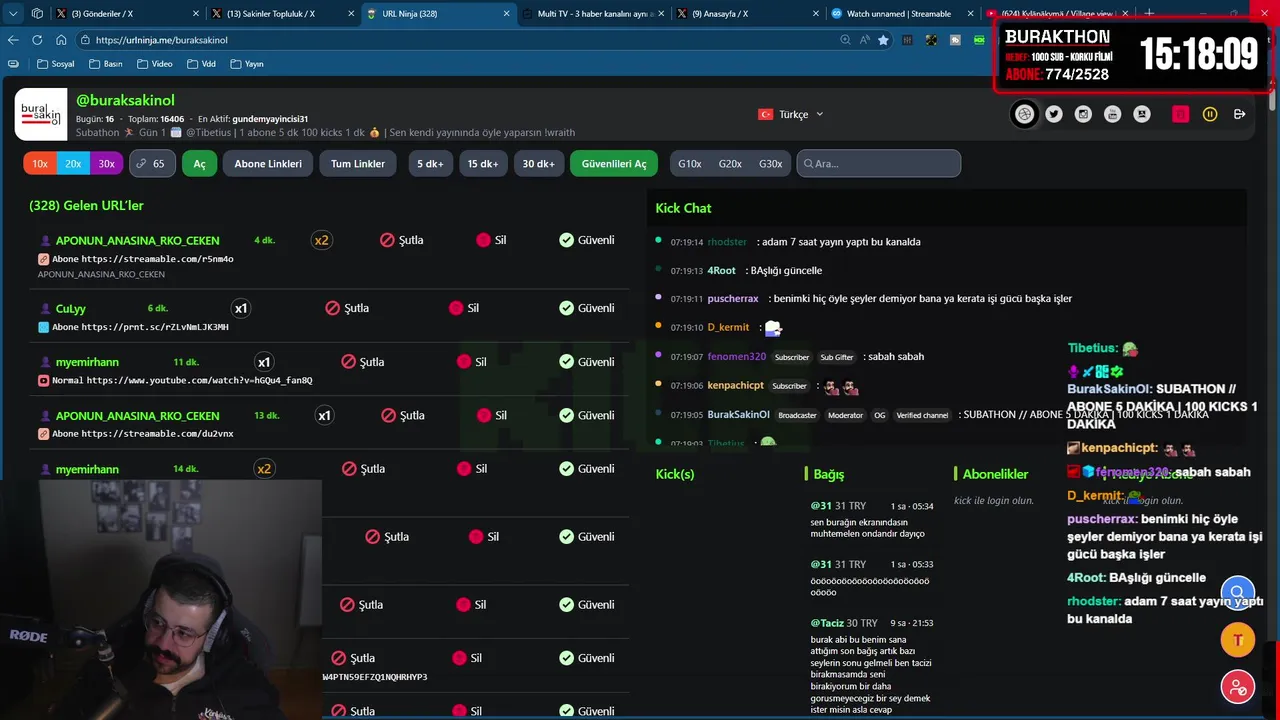Click the x1 badge on CuLyy row

[240, 308]
